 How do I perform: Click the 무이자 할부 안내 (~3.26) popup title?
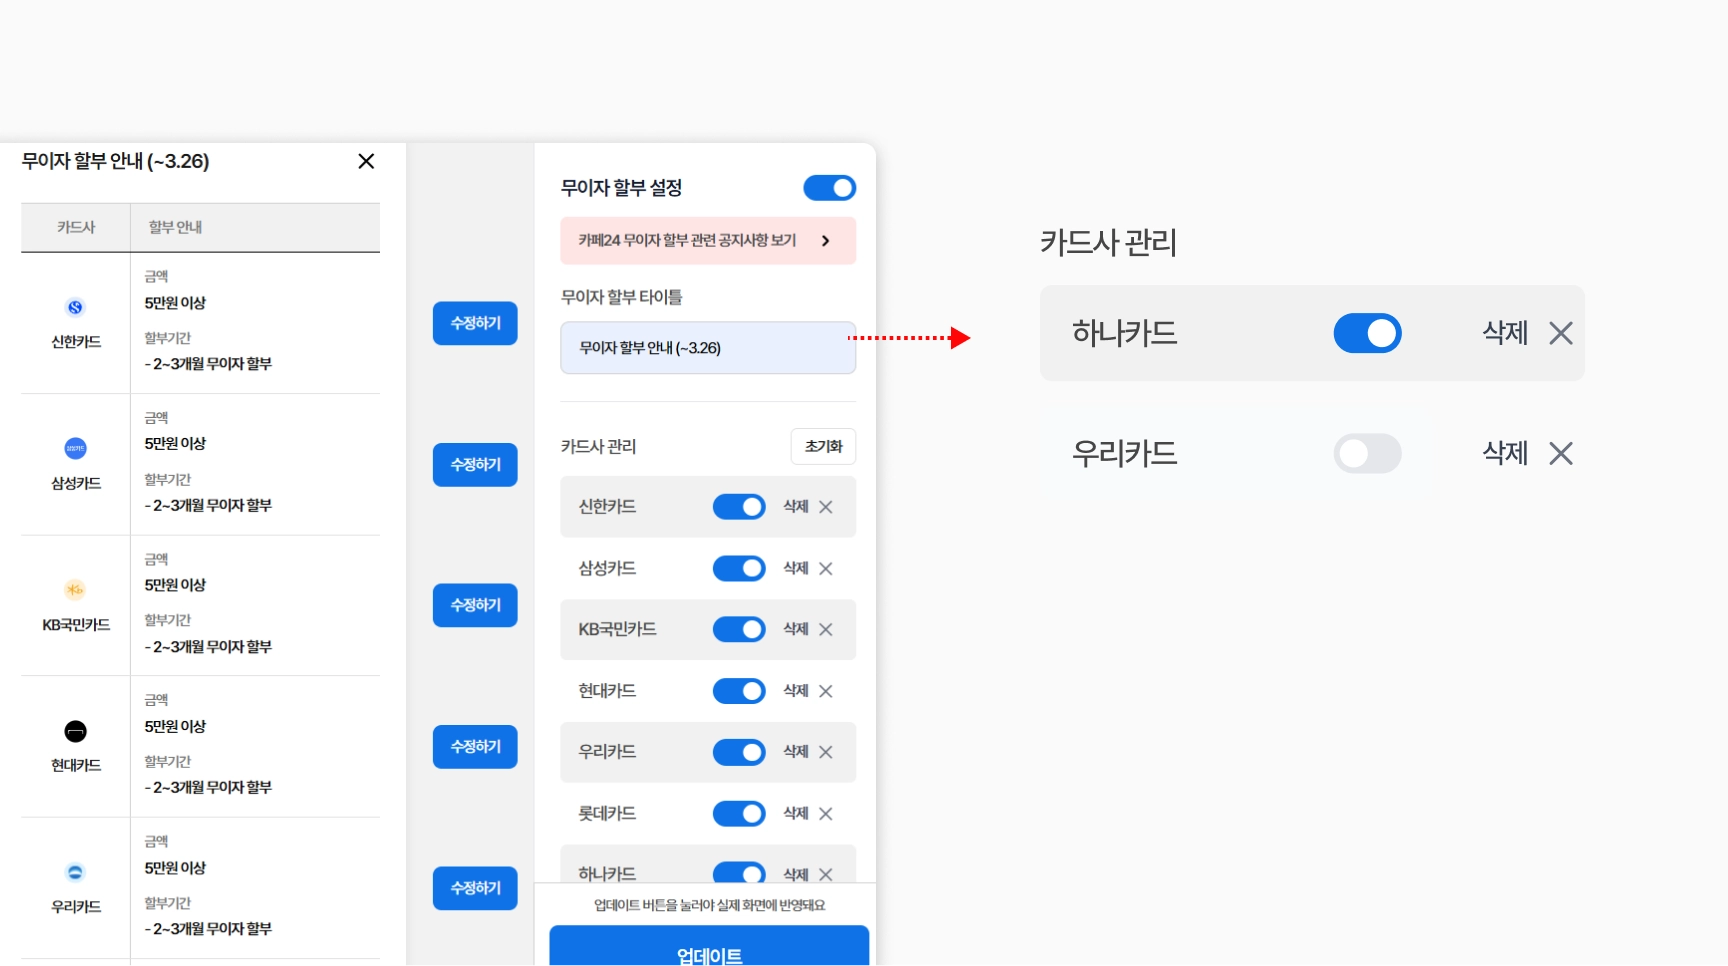116,162
